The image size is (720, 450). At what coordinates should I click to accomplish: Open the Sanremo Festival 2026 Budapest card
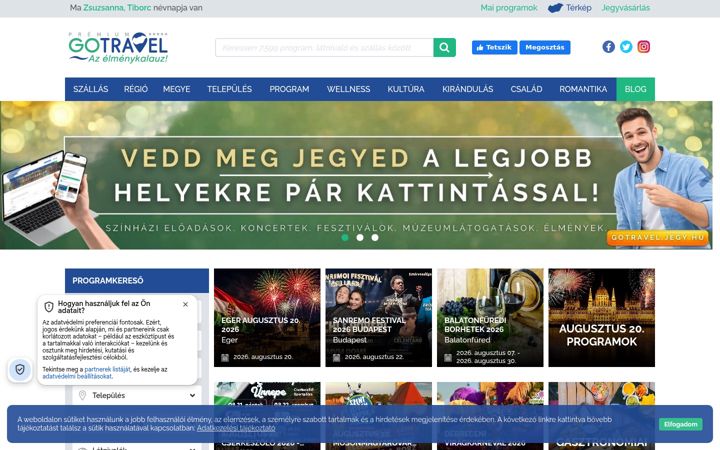pyautogui.click(x=378, y=318)
